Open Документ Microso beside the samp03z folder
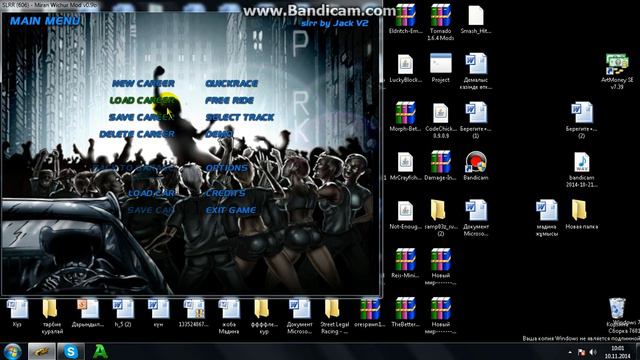 [x=476, y=211]
